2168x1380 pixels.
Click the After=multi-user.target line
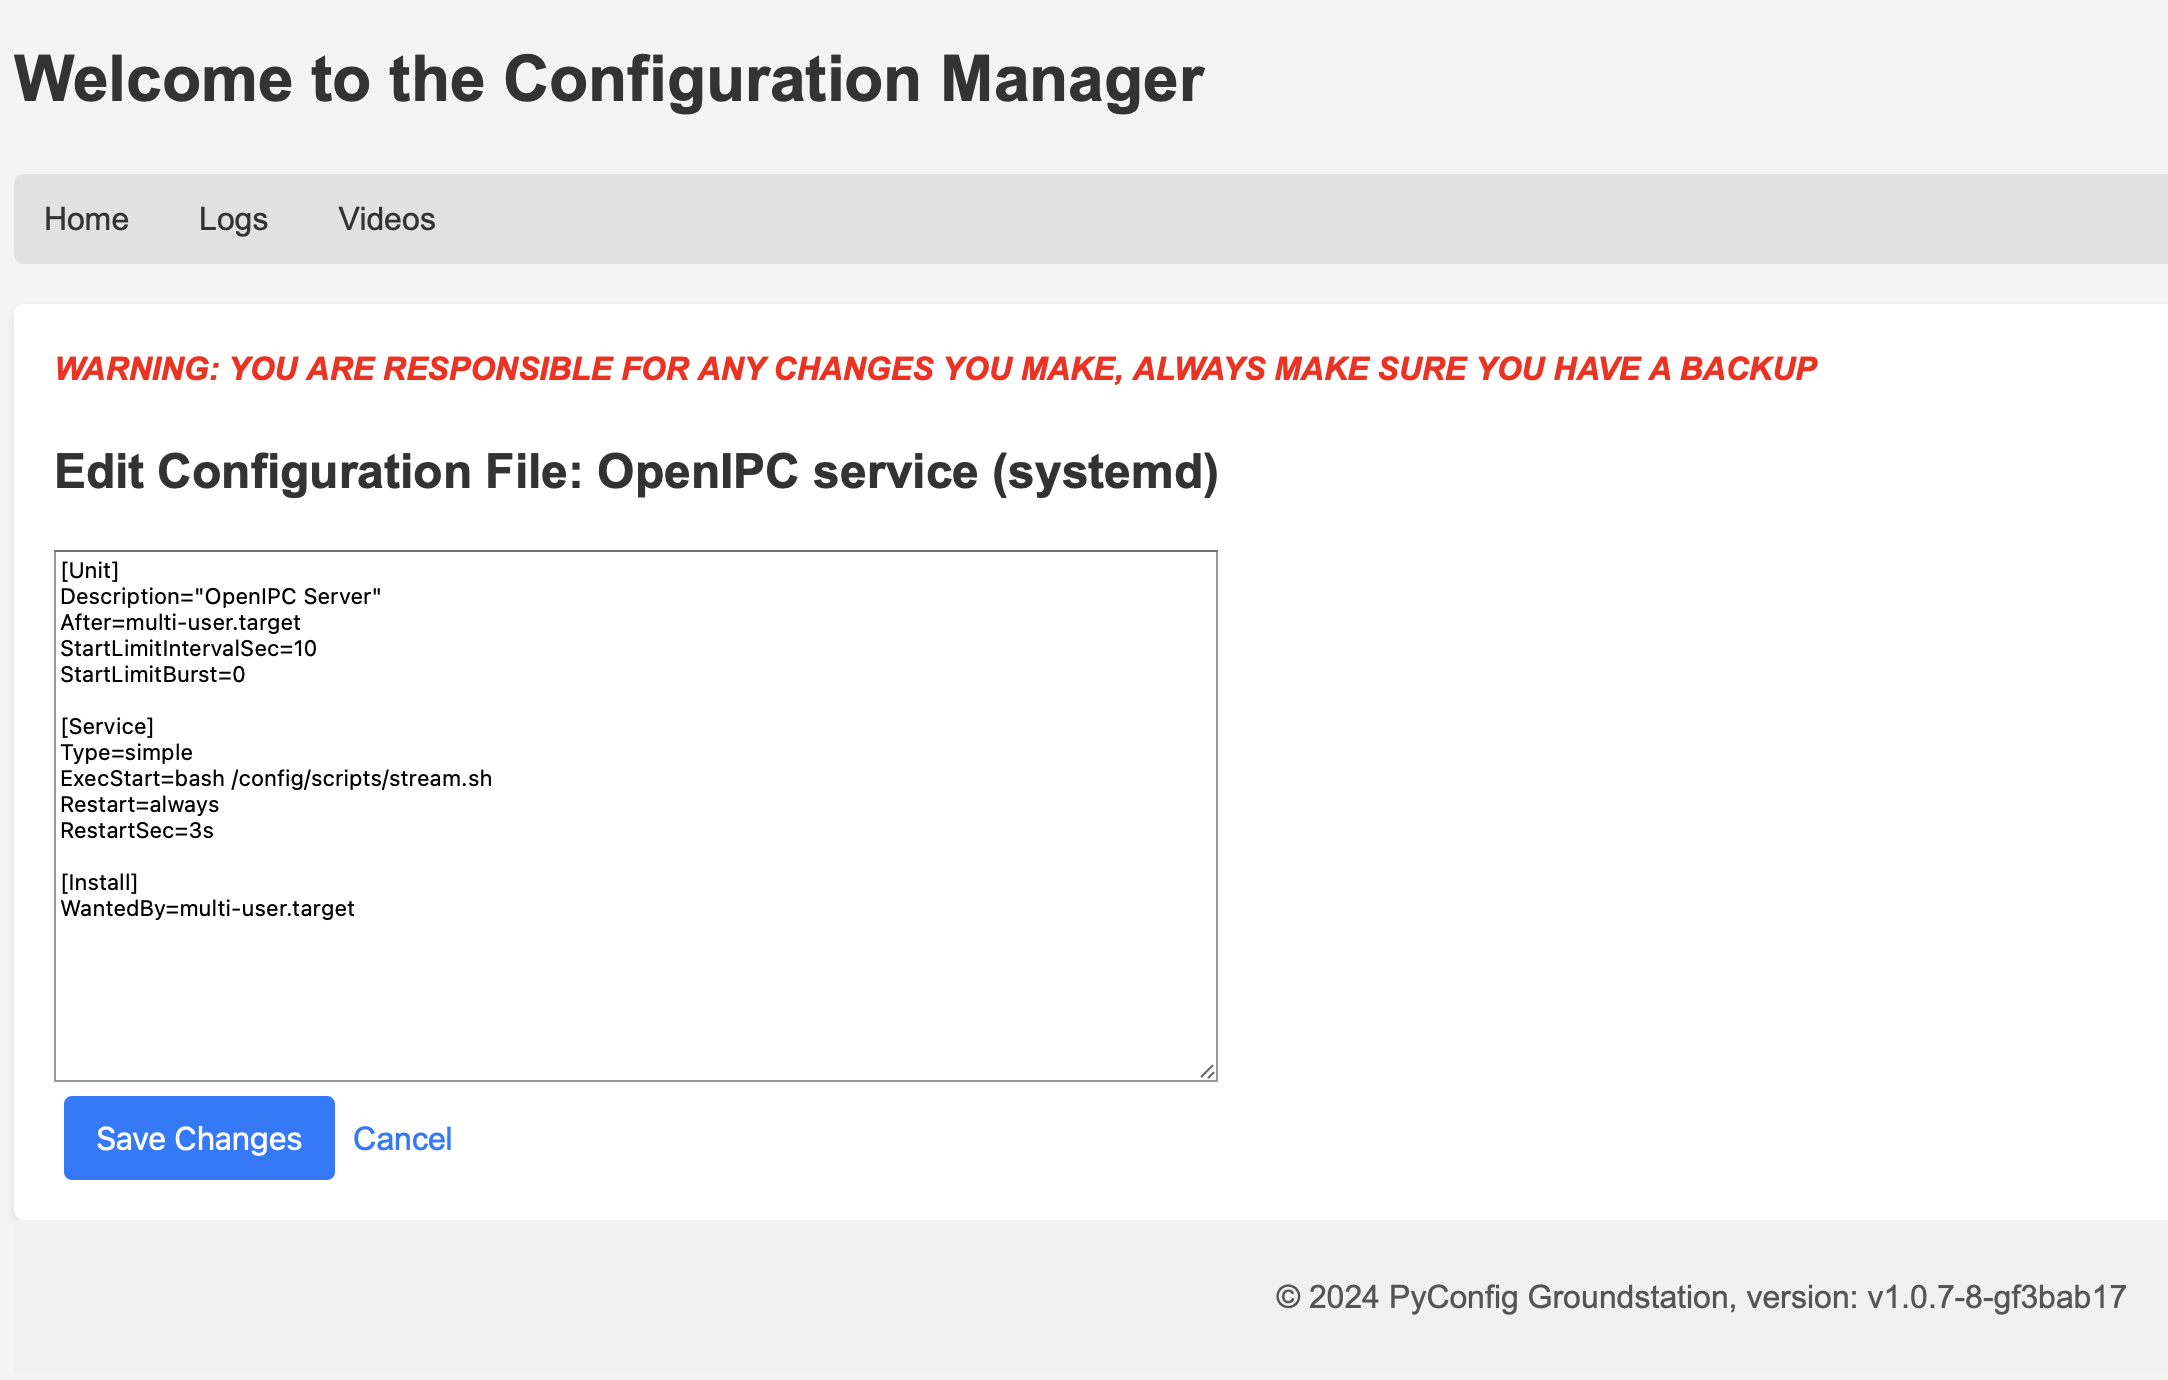[180, 622]
